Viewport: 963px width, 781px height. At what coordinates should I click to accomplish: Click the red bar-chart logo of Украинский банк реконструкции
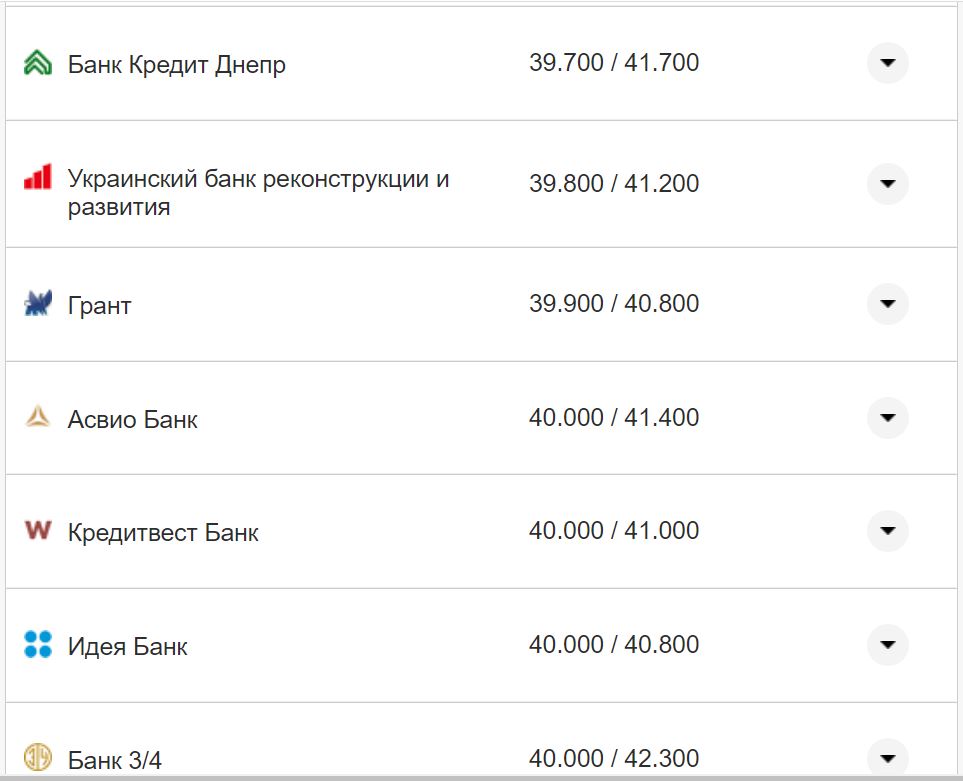36,184
